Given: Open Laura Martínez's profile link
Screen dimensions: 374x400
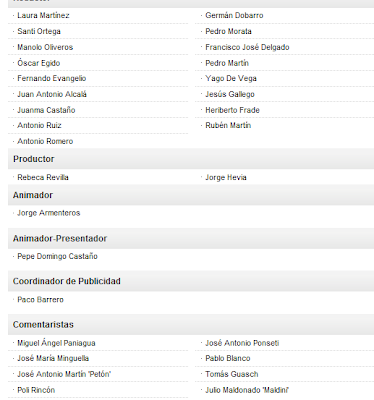Looking at the screenshot, I should tap(43, 15).
